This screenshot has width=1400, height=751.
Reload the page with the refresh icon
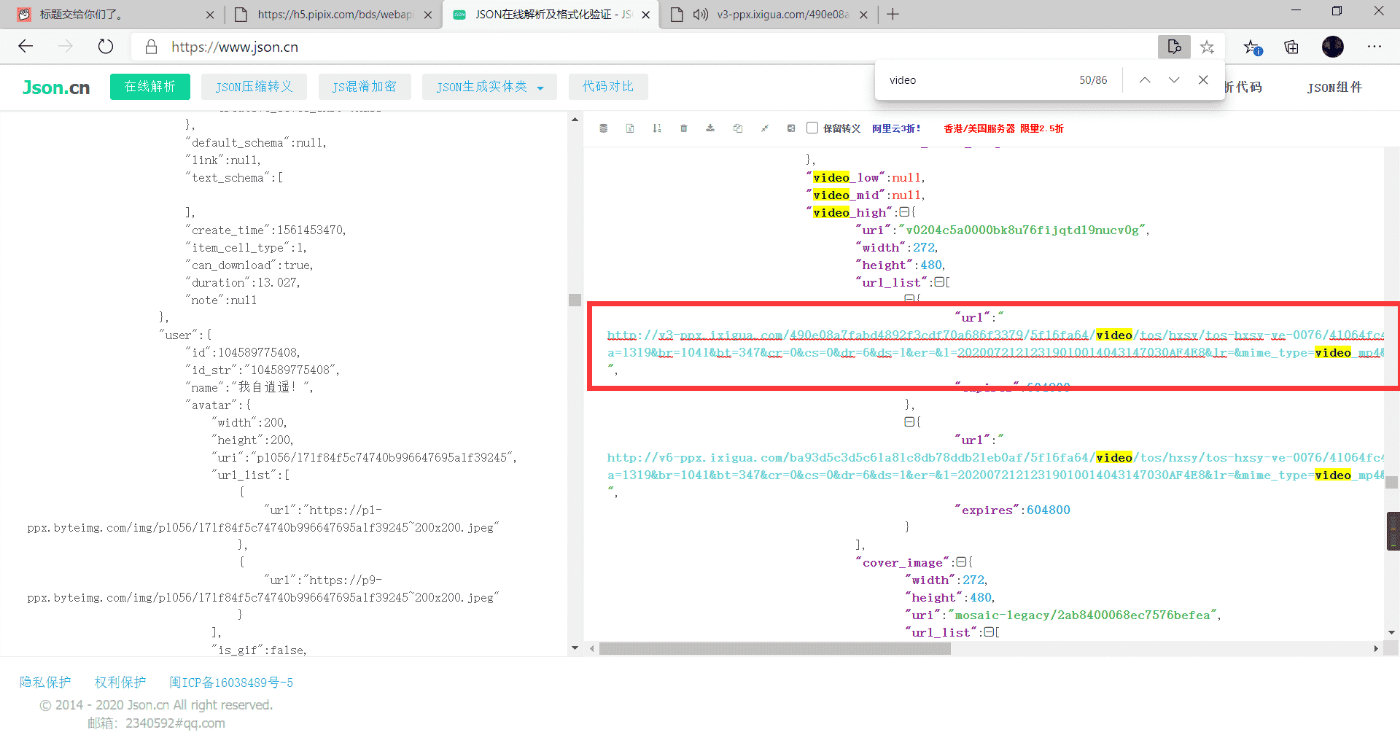point(106,47)
